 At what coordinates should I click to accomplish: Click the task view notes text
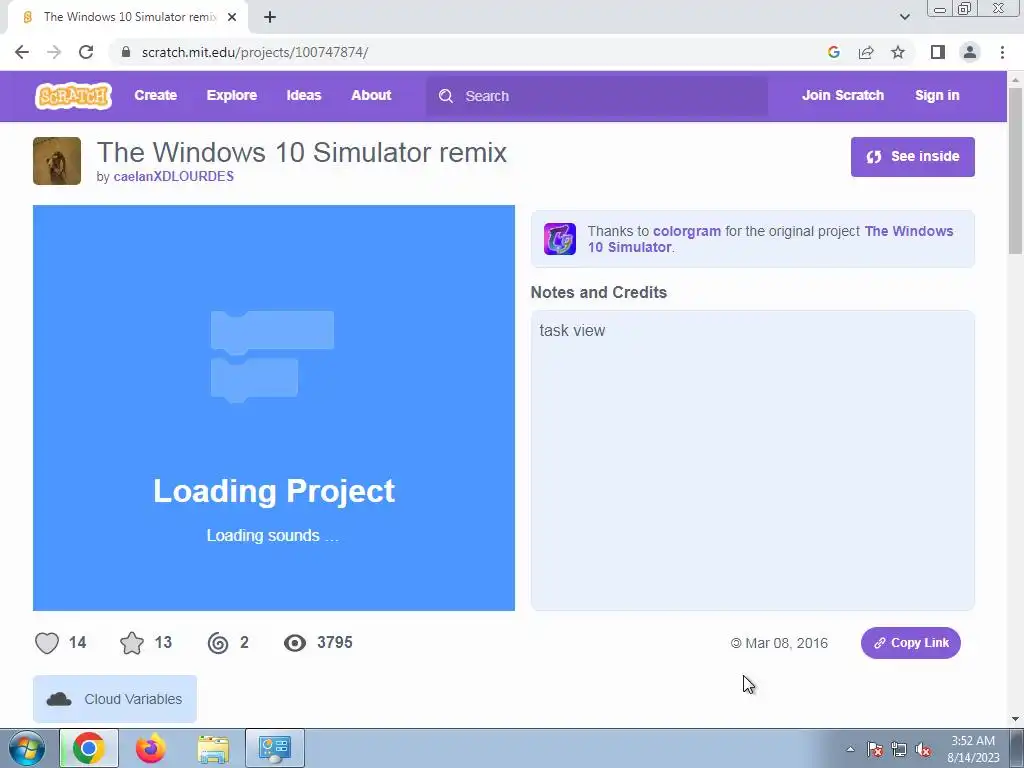click(572, 330)
